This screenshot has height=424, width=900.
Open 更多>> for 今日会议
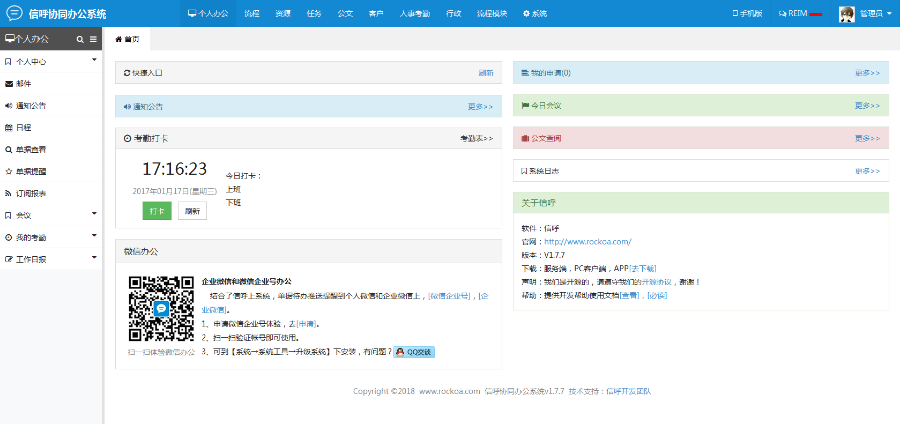coord(867,106)
